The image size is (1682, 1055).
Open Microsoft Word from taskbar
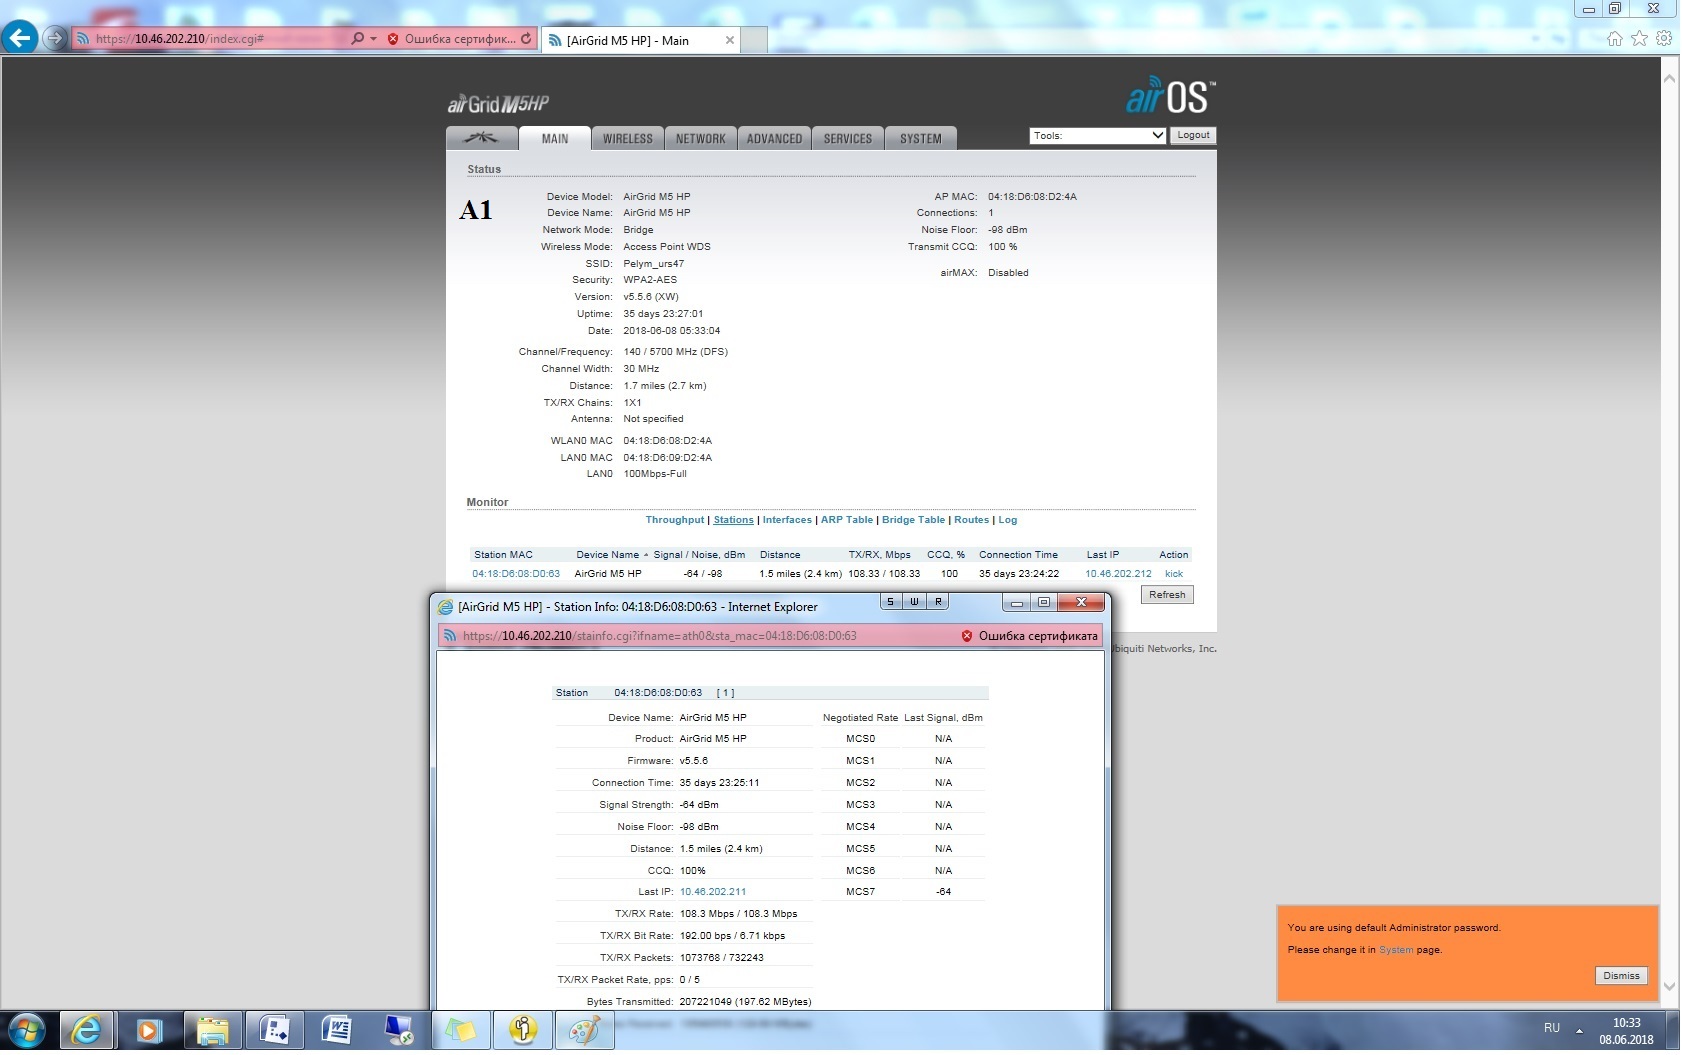pyautogui.click(x=336, y=1031)
